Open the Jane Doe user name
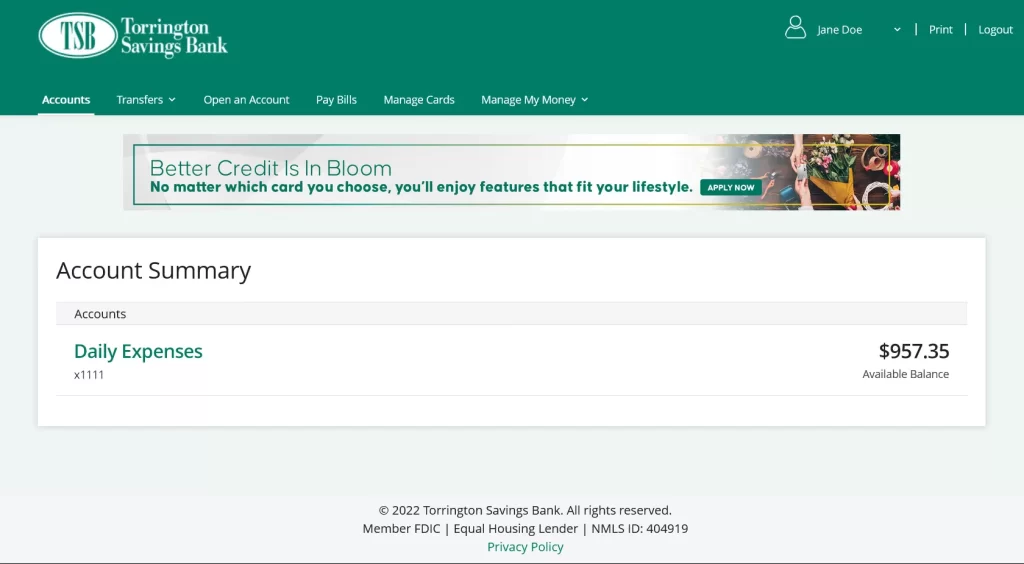The image size is (1024, 564). coord(839,29)
